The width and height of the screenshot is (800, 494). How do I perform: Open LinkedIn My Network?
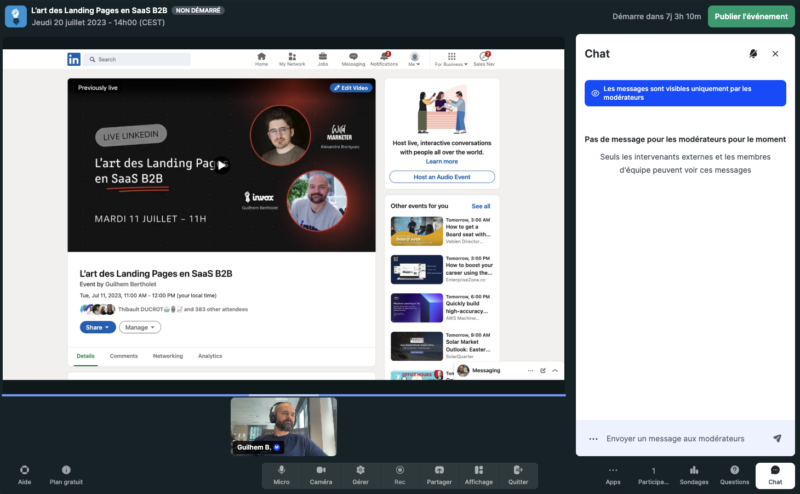pyautogui.click(x=292, y=59)
